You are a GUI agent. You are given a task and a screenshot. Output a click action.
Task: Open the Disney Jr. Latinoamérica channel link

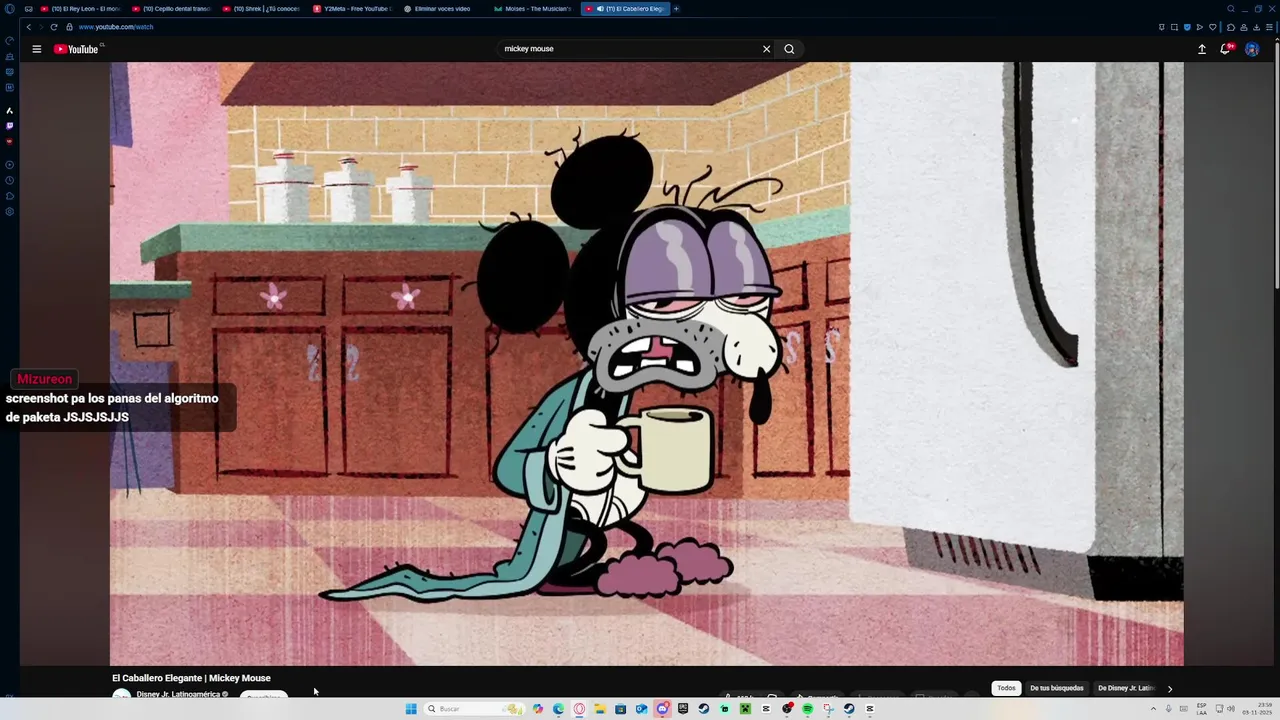[x=178, y=694]
